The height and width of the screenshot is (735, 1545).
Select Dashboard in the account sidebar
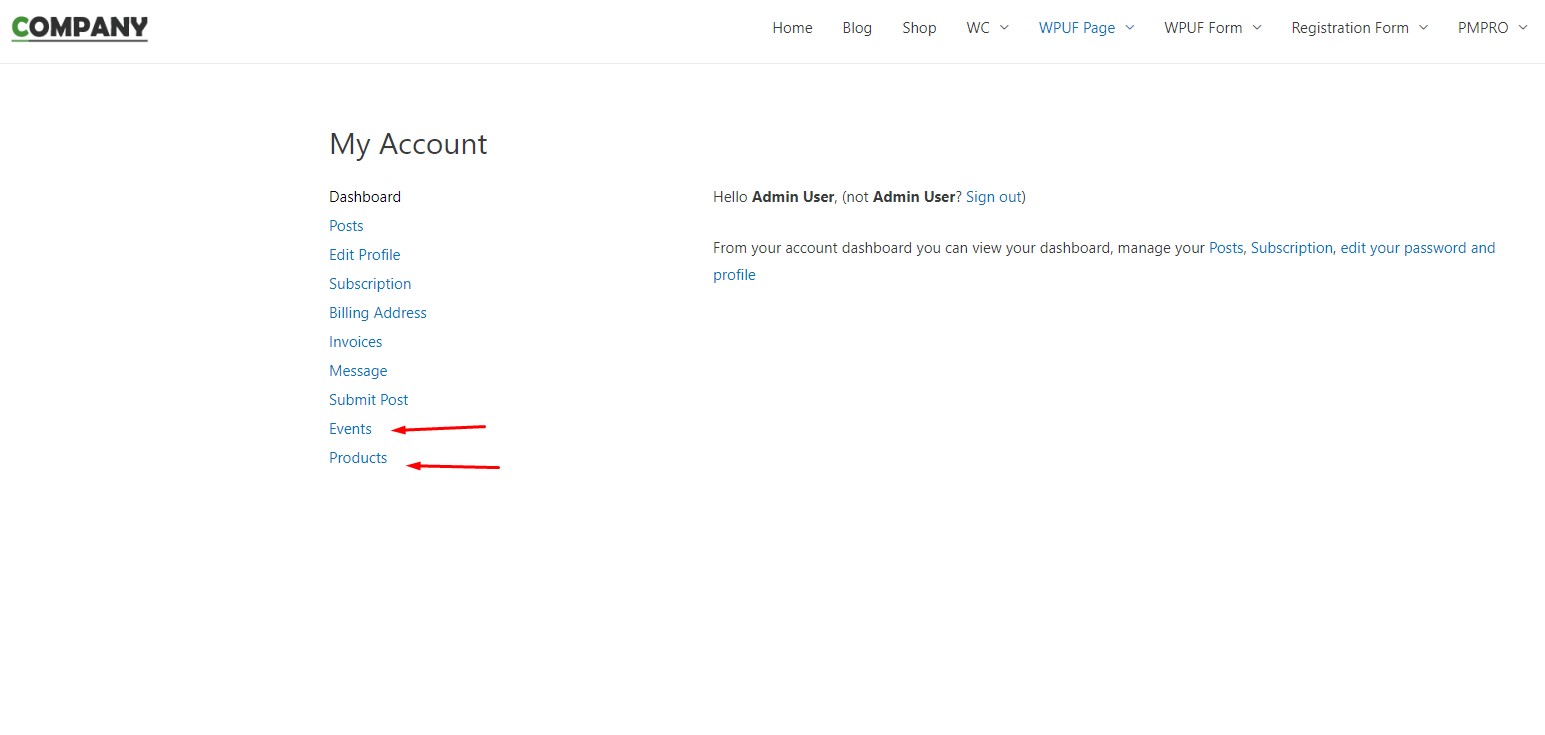(365, 197)
